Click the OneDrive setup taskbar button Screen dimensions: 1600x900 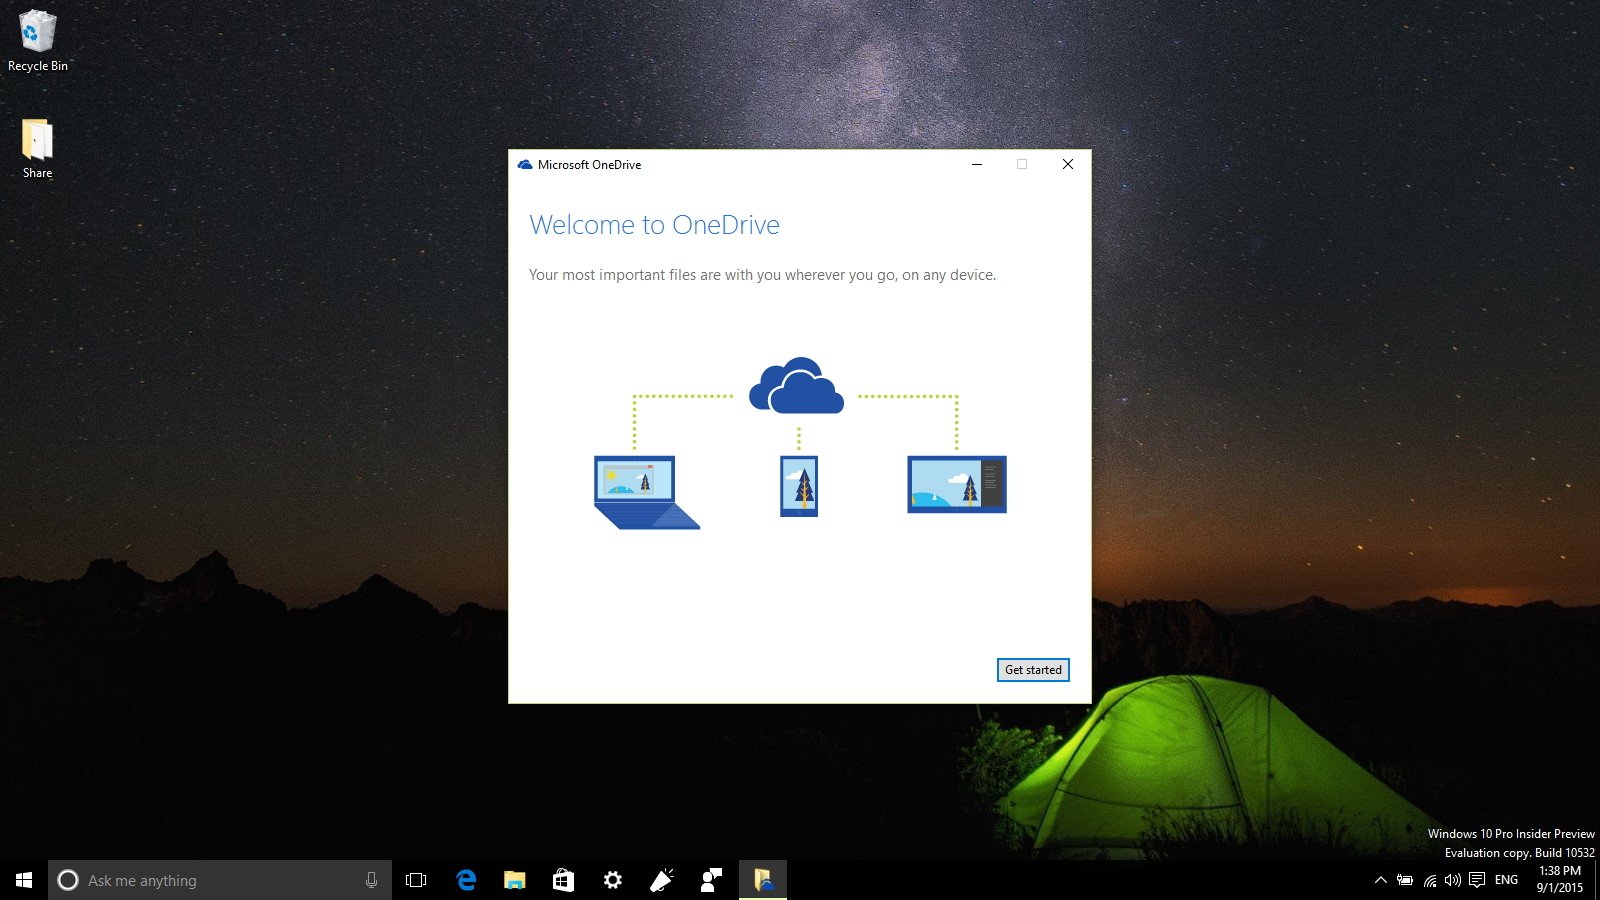coord(763,880)
